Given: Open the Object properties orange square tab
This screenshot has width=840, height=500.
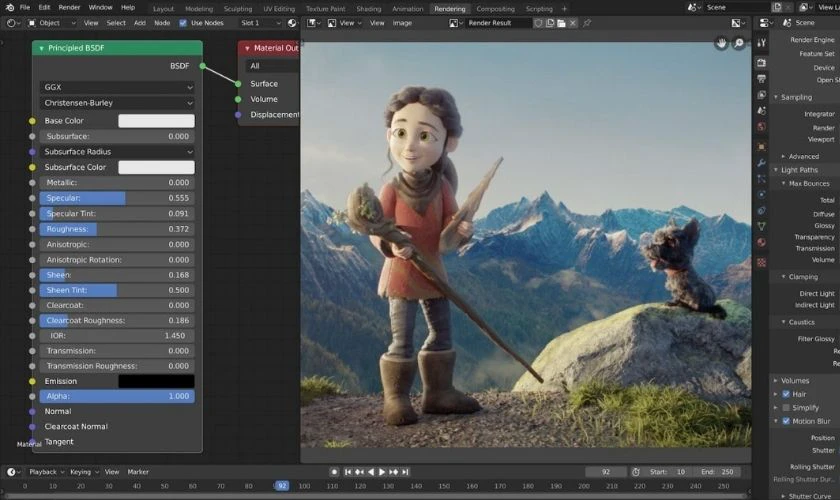Looking at the screenshot, I should [761, 146].
